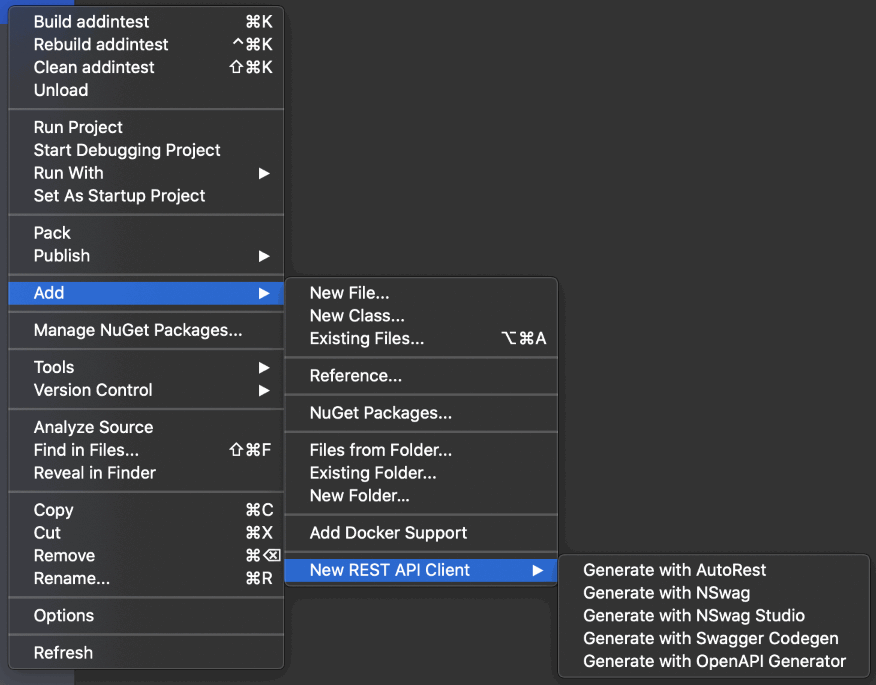
Task: Select New Class… in Add submenu
Action: coord(421,316)
